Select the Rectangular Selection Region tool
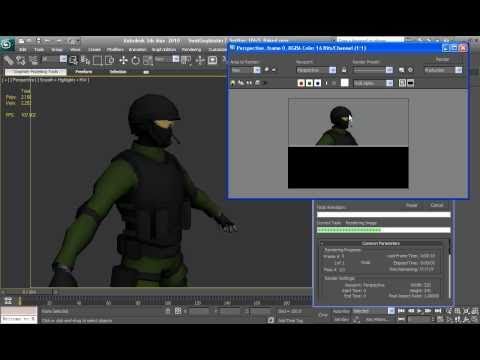The height and width of the screenshot is (360, 480). click(97, 60)
